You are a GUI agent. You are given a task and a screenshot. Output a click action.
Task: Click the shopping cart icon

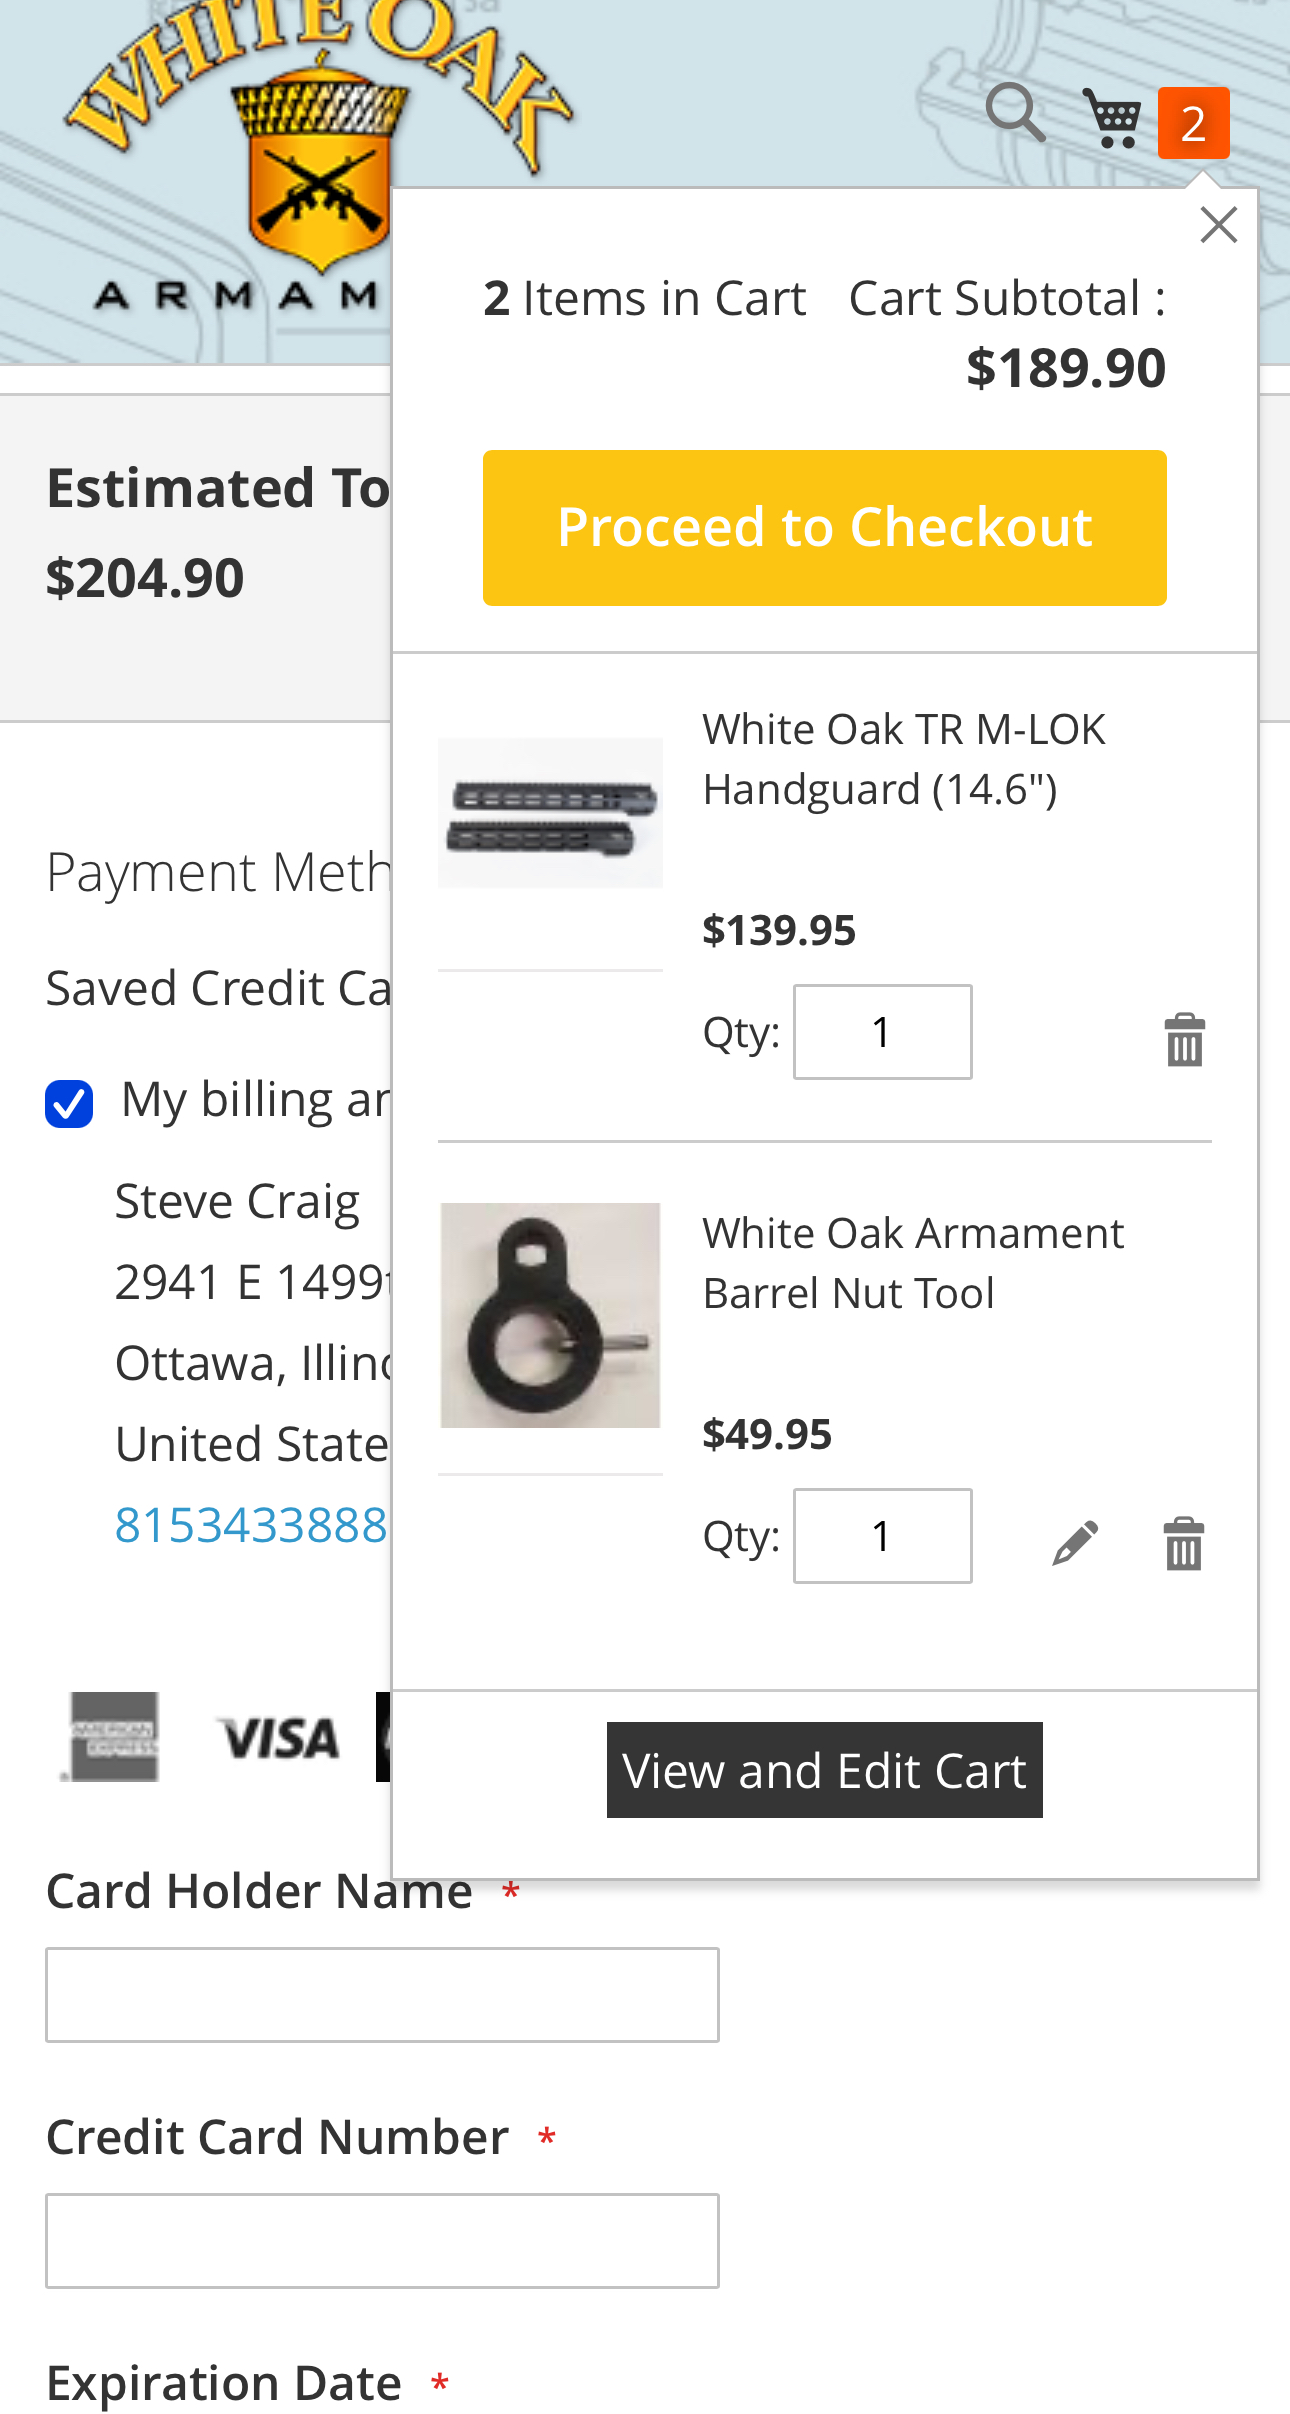tap(1113, 118)
